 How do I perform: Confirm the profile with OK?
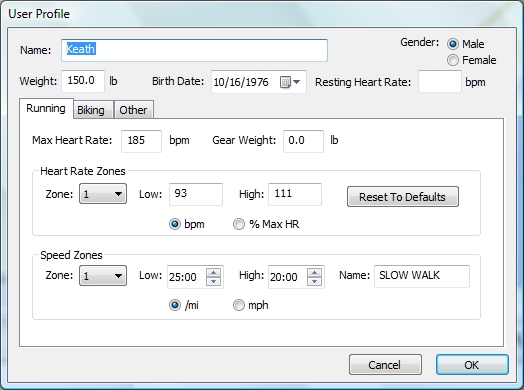pyautogui.click(x=472, y=365)
